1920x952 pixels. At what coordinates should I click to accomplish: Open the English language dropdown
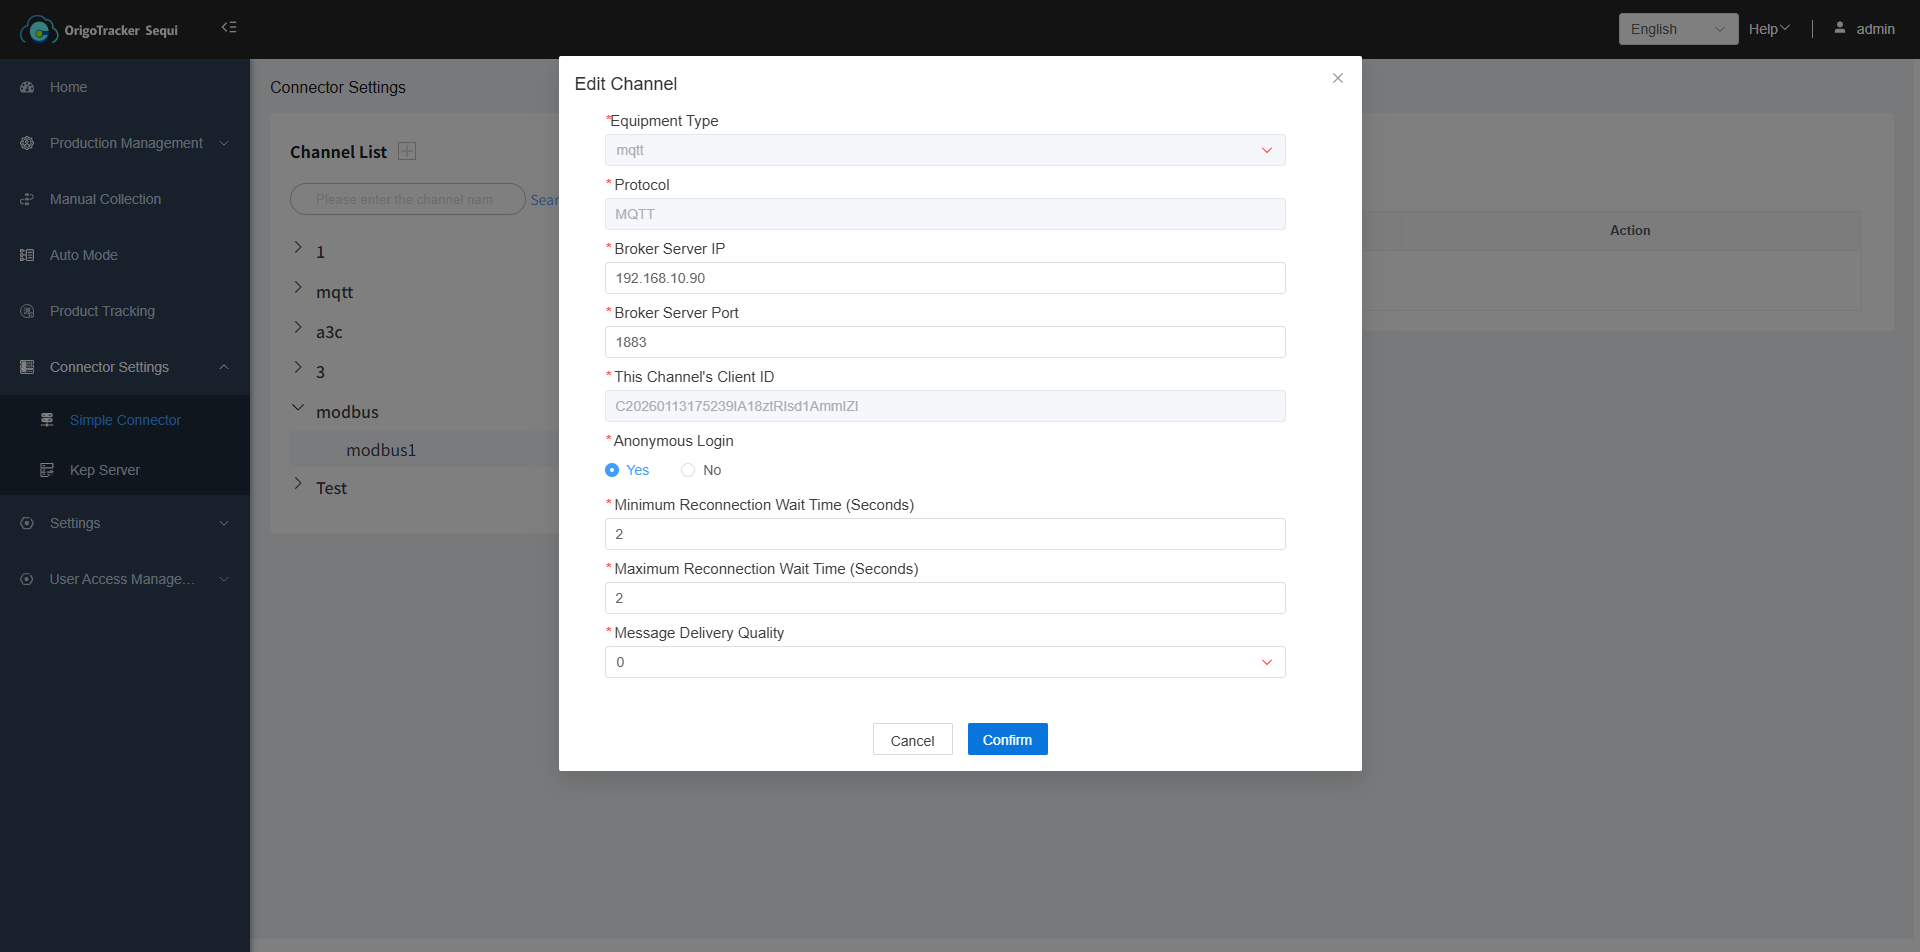[1677, 29]
